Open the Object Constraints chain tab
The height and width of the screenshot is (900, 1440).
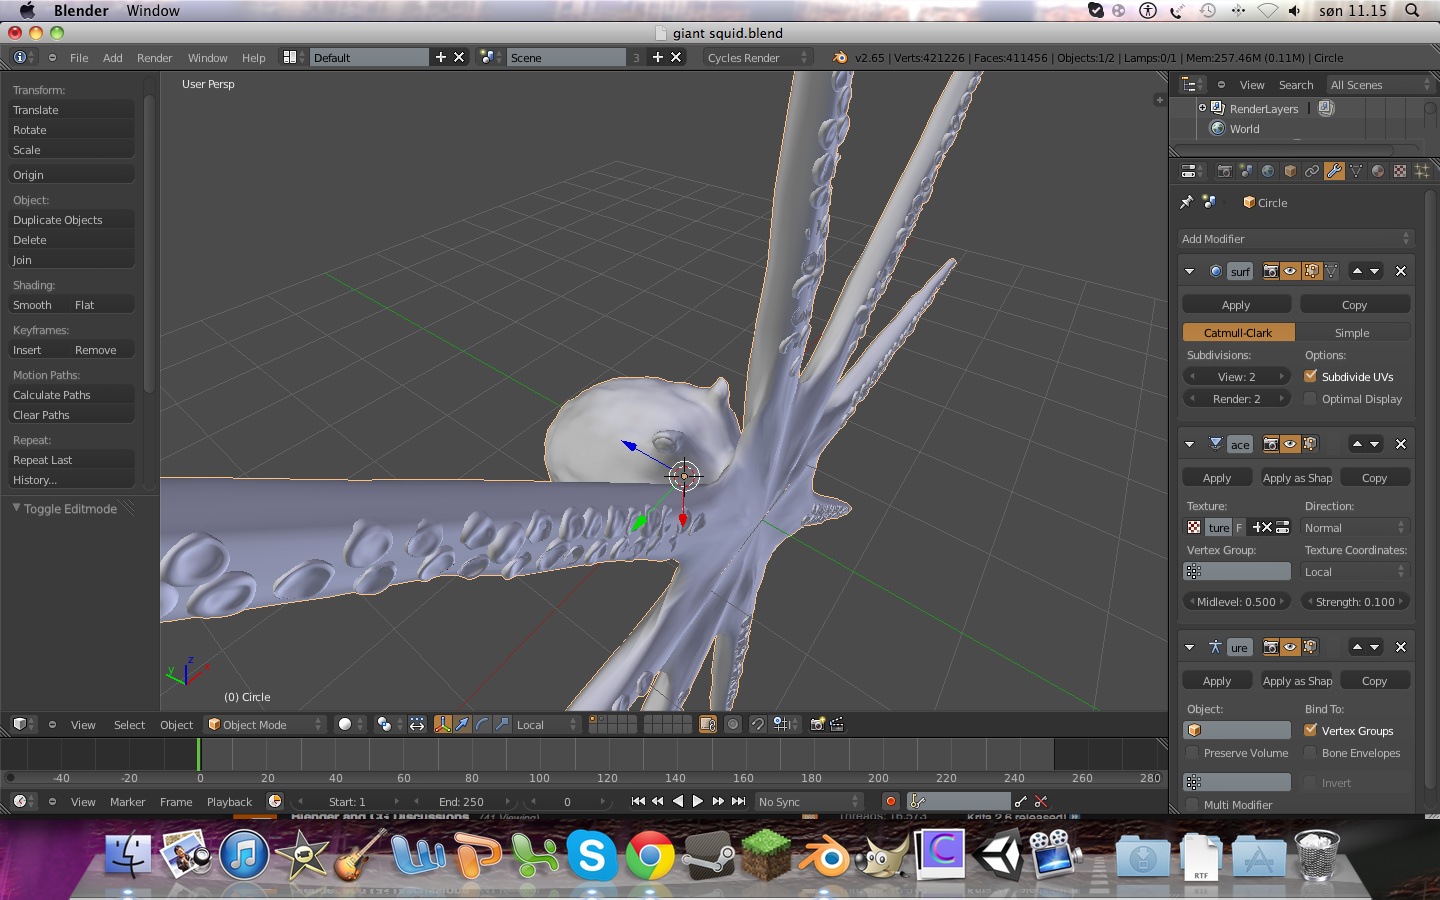[1312, 171]
